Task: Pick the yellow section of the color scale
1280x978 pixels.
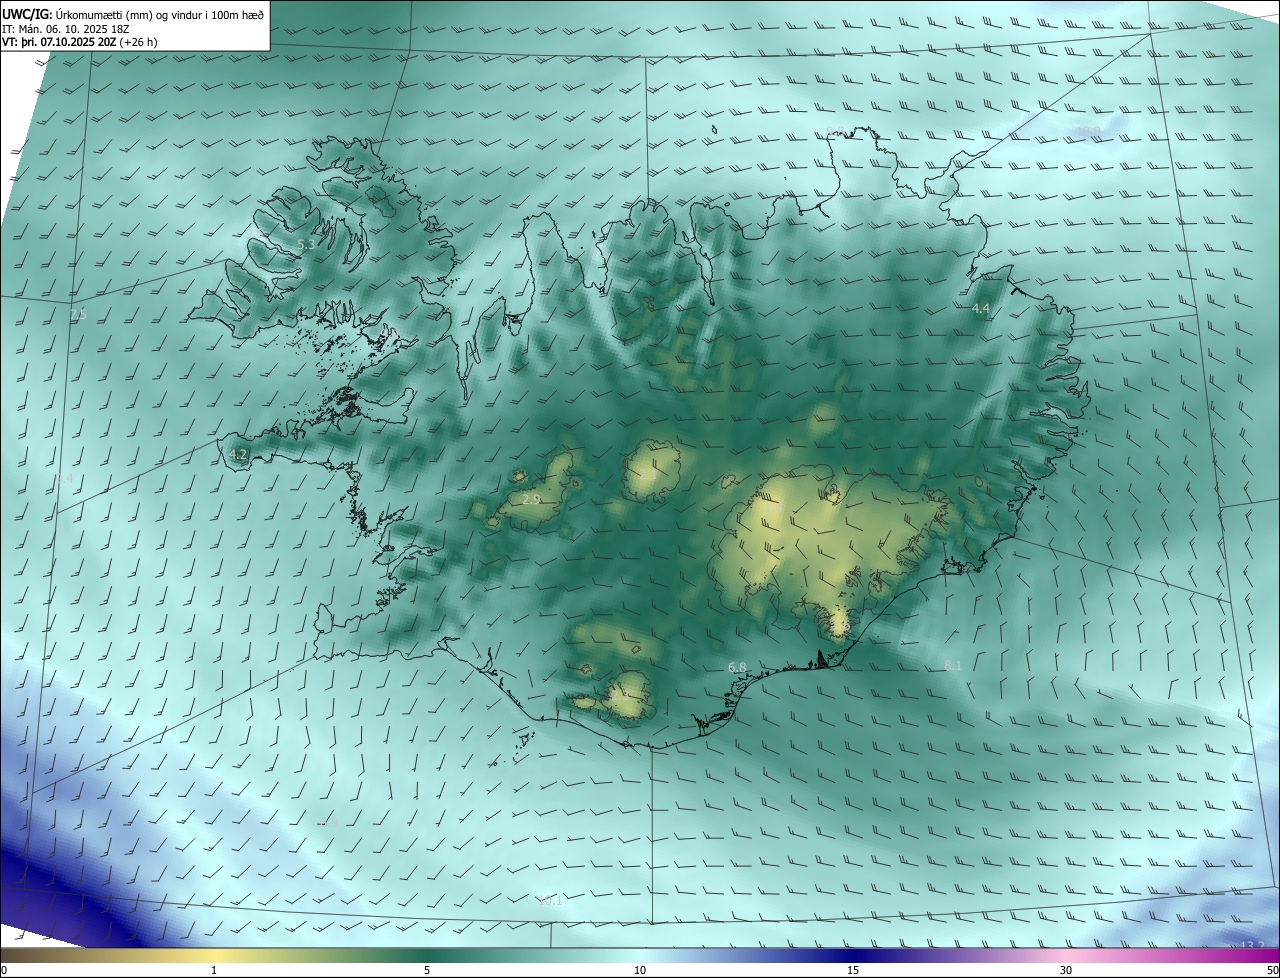Action: point(214,955)
